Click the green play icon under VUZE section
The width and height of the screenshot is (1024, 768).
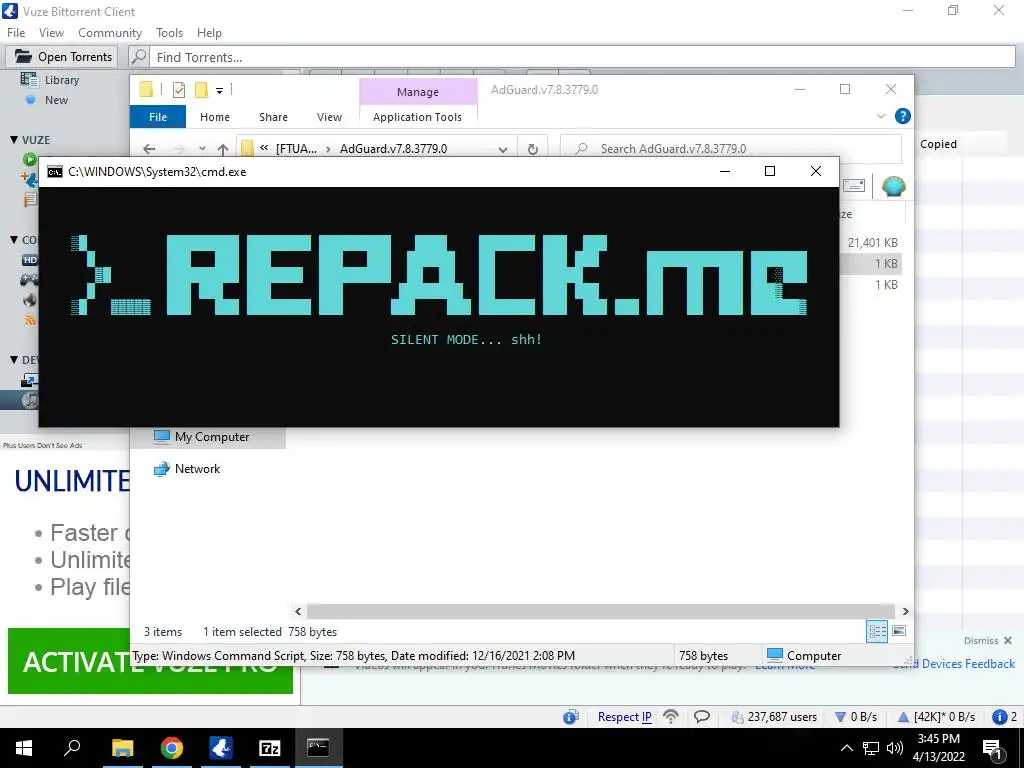tap(29, 159)
